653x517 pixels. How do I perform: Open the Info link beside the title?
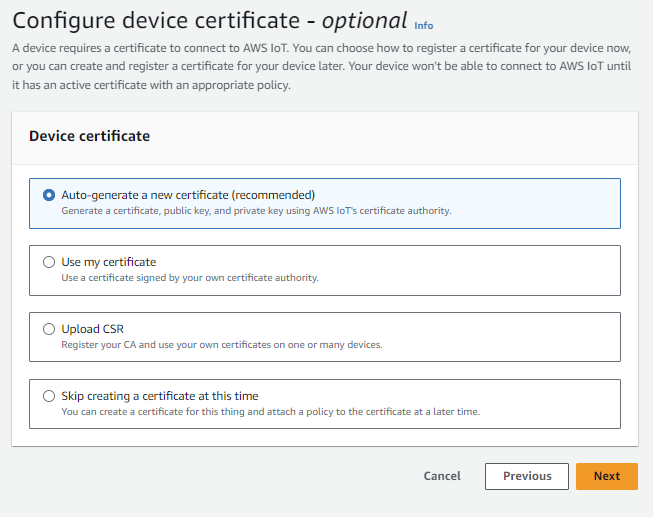424,26
